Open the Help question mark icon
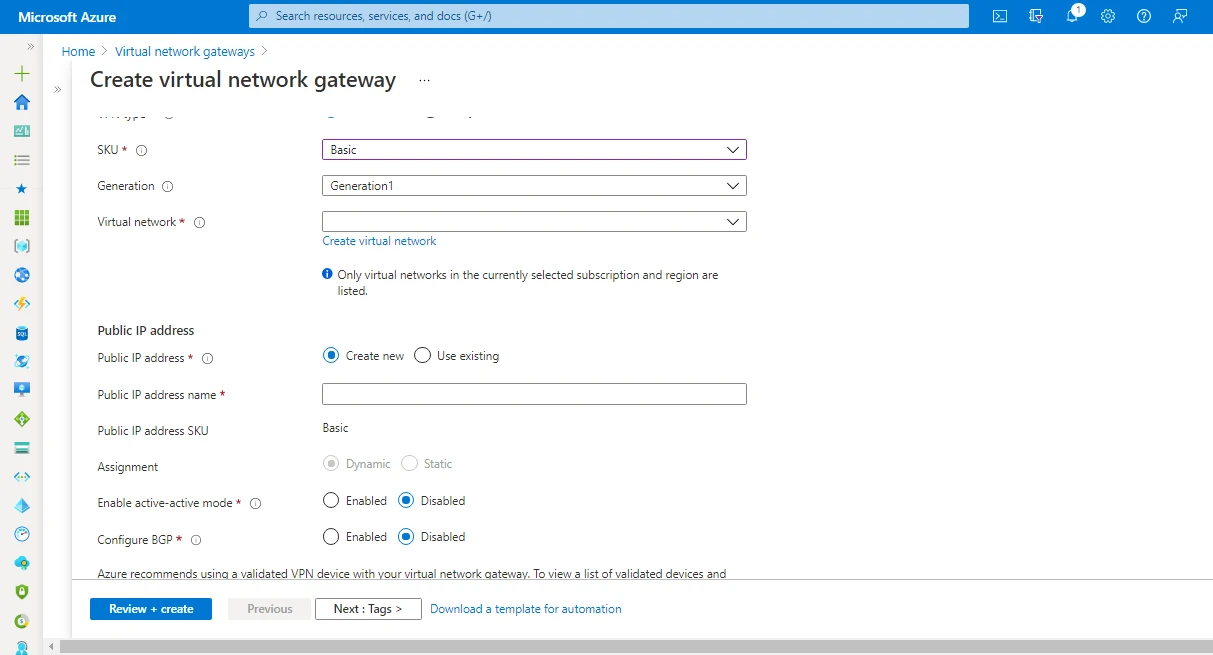This screenshot has height=655, width=1213. click(x=1143, y=16)
